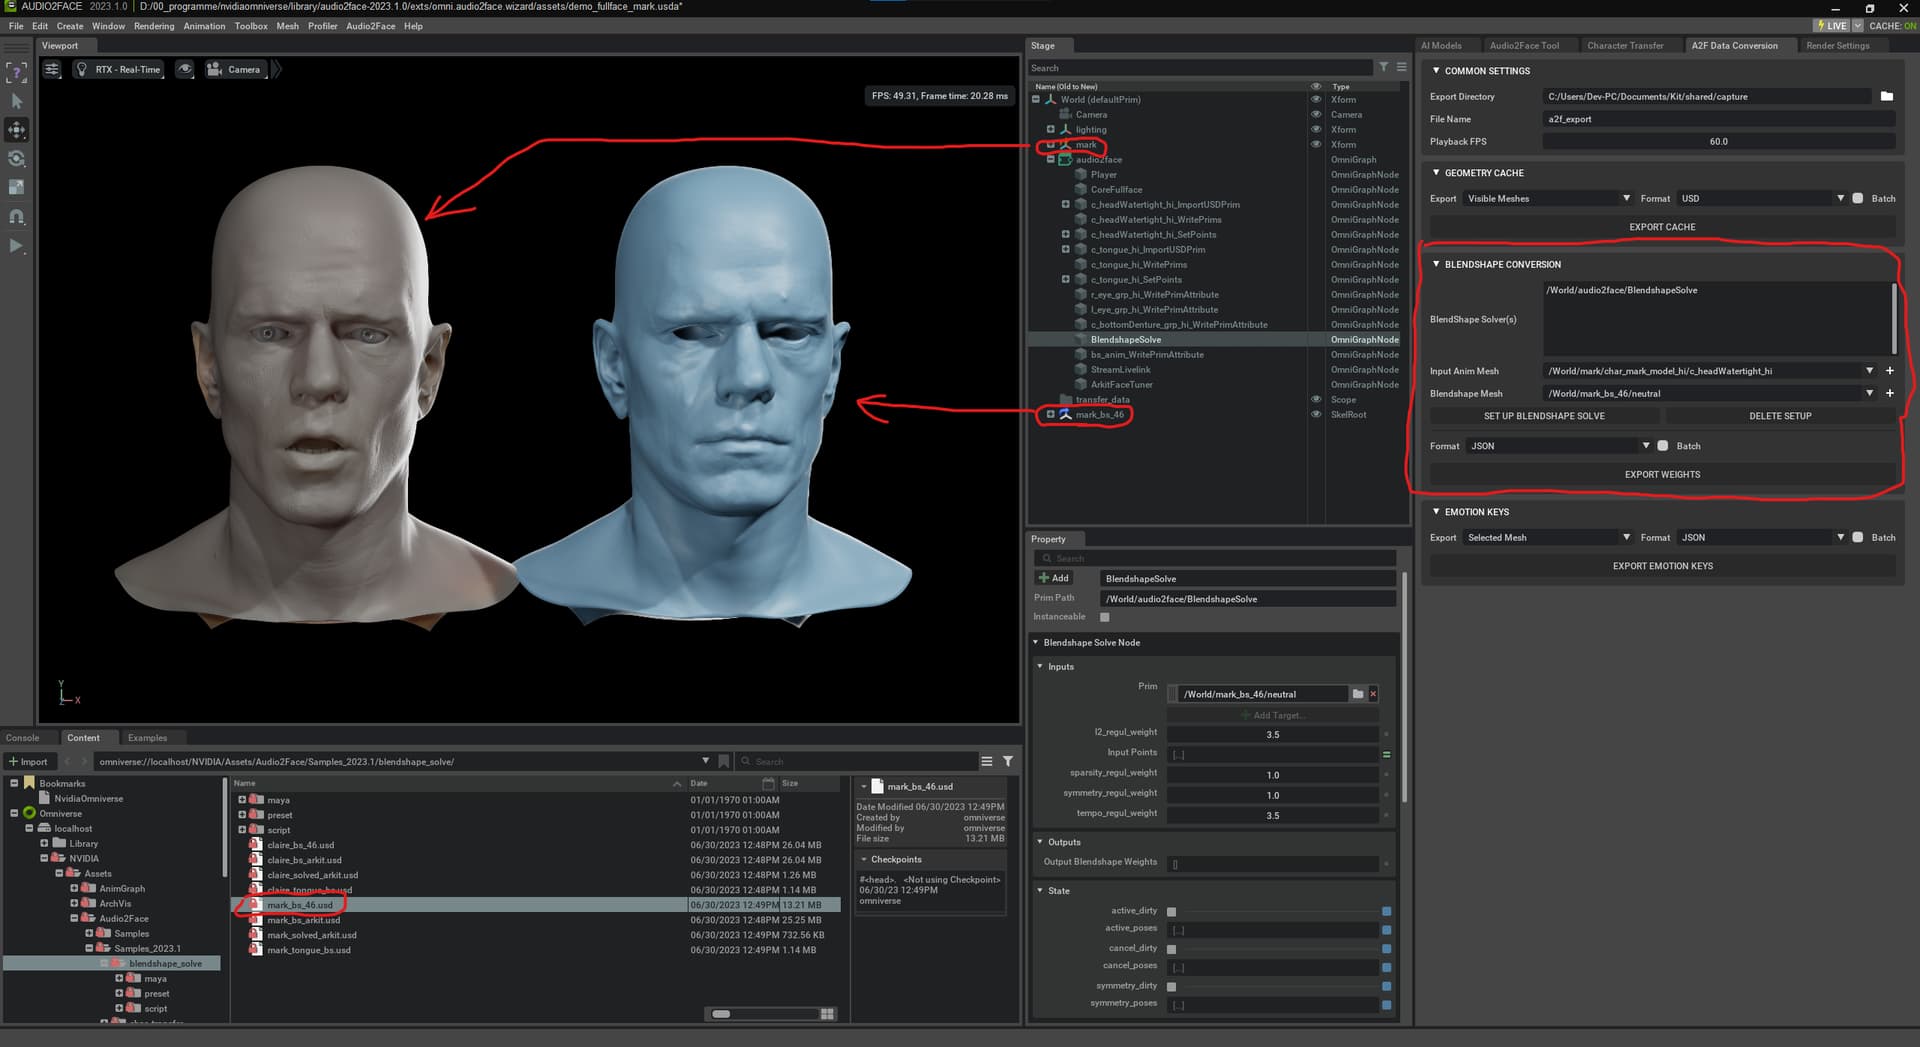Open the viewport eye display menu

click(185, 69)
